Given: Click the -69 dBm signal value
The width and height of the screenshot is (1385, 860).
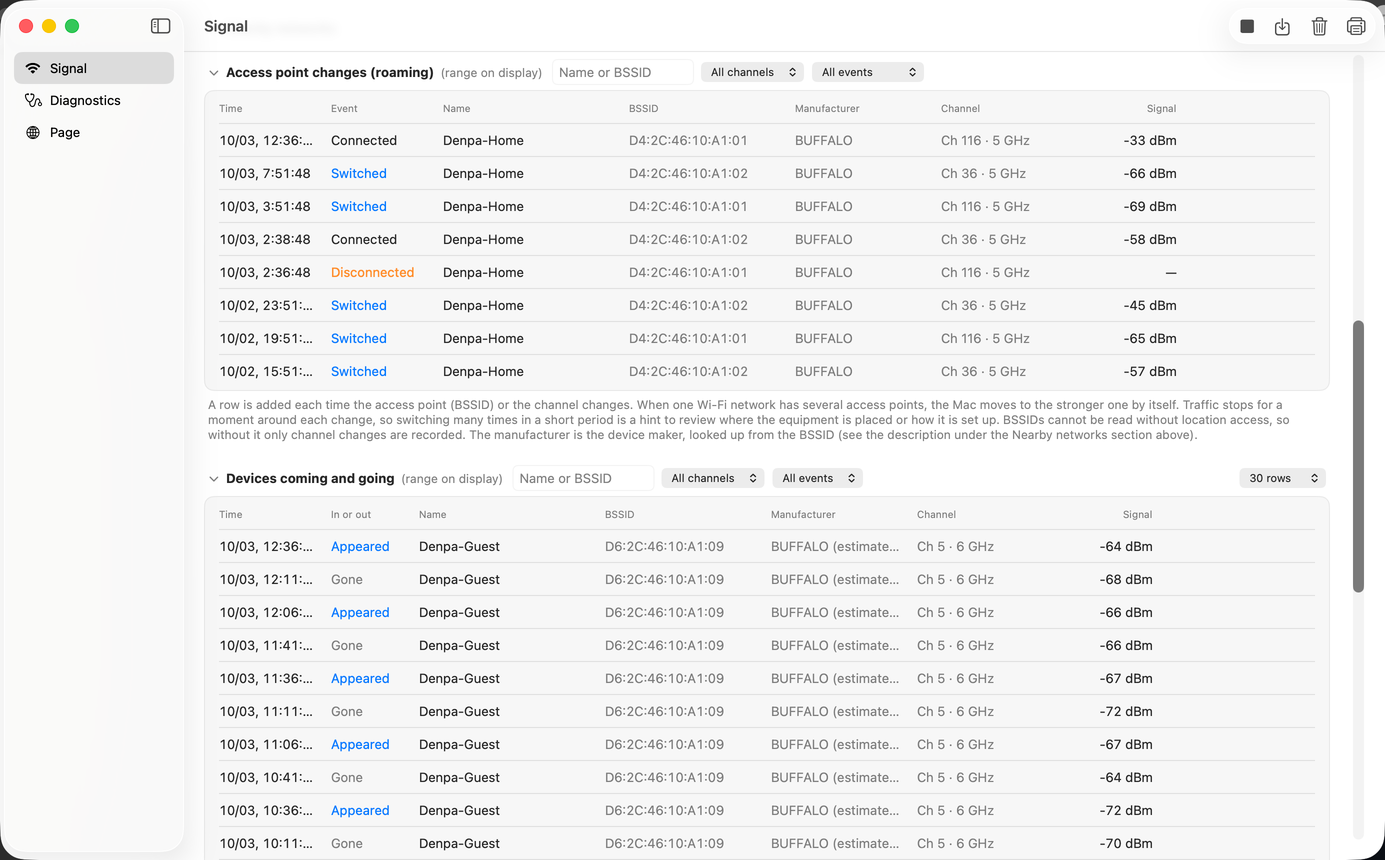Looking at the screenshot, I should pos(1150,206).
